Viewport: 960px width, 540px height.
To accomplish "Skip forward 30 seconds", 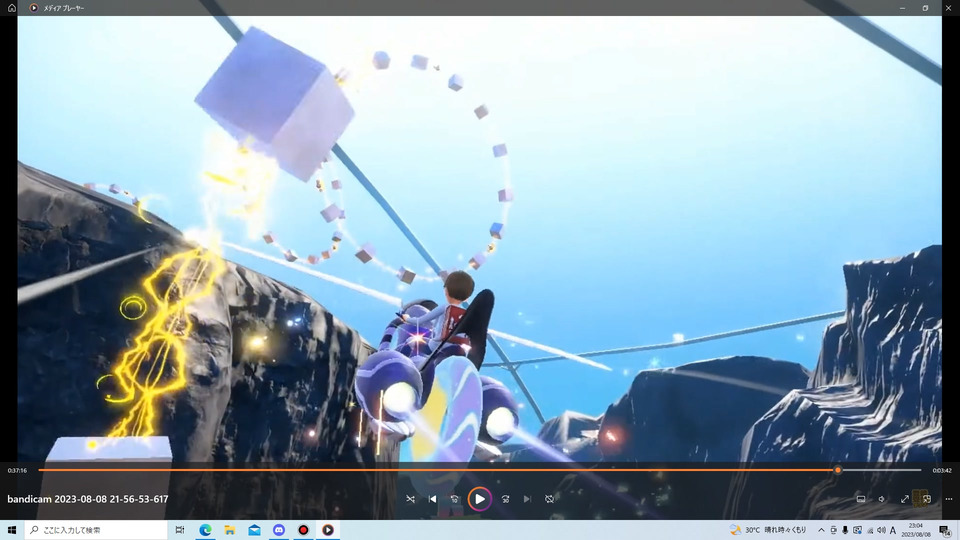I will point(505,499).
